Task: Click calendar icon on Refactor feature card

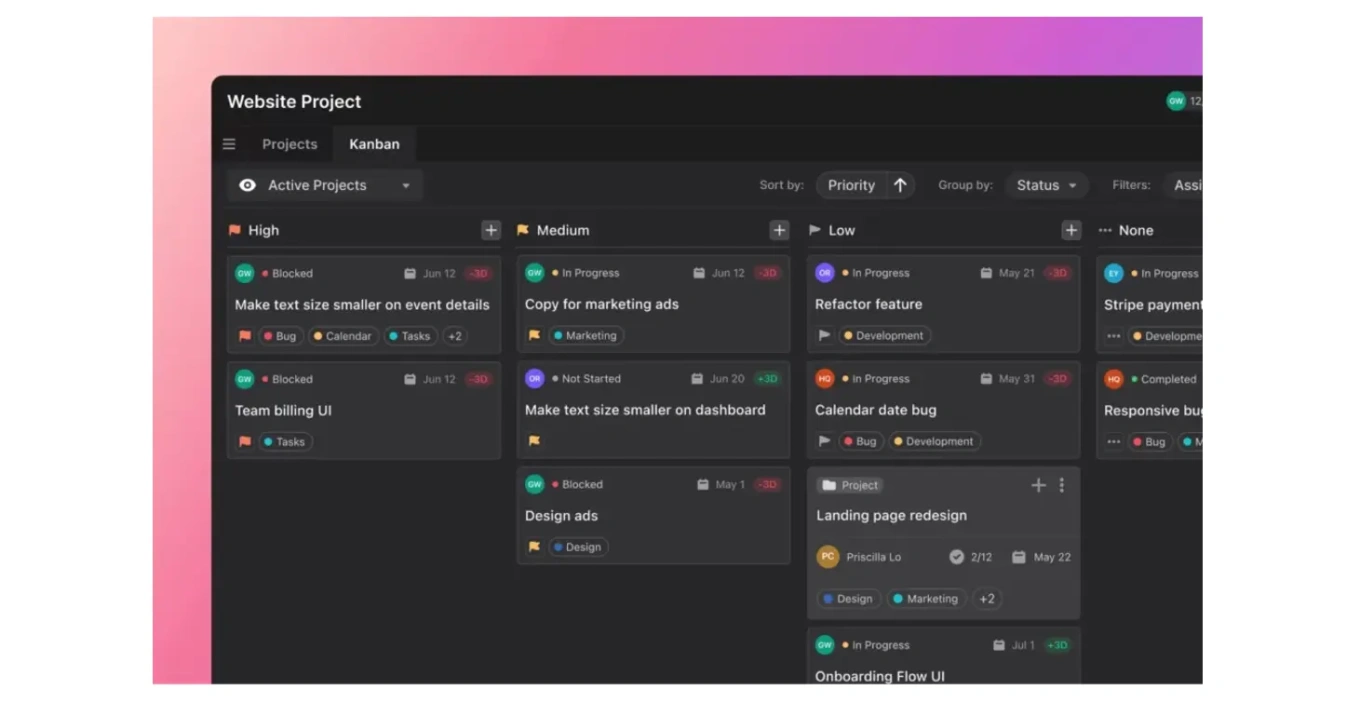Action: coord(986,273)
